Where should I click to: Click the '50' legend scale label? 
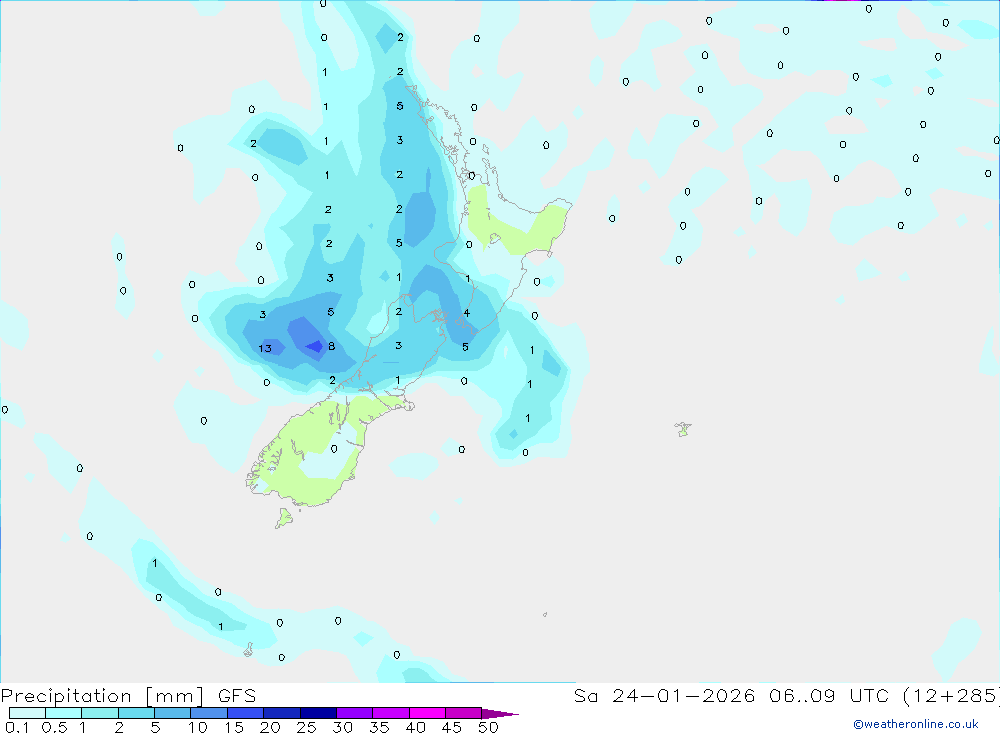[488, 727]
